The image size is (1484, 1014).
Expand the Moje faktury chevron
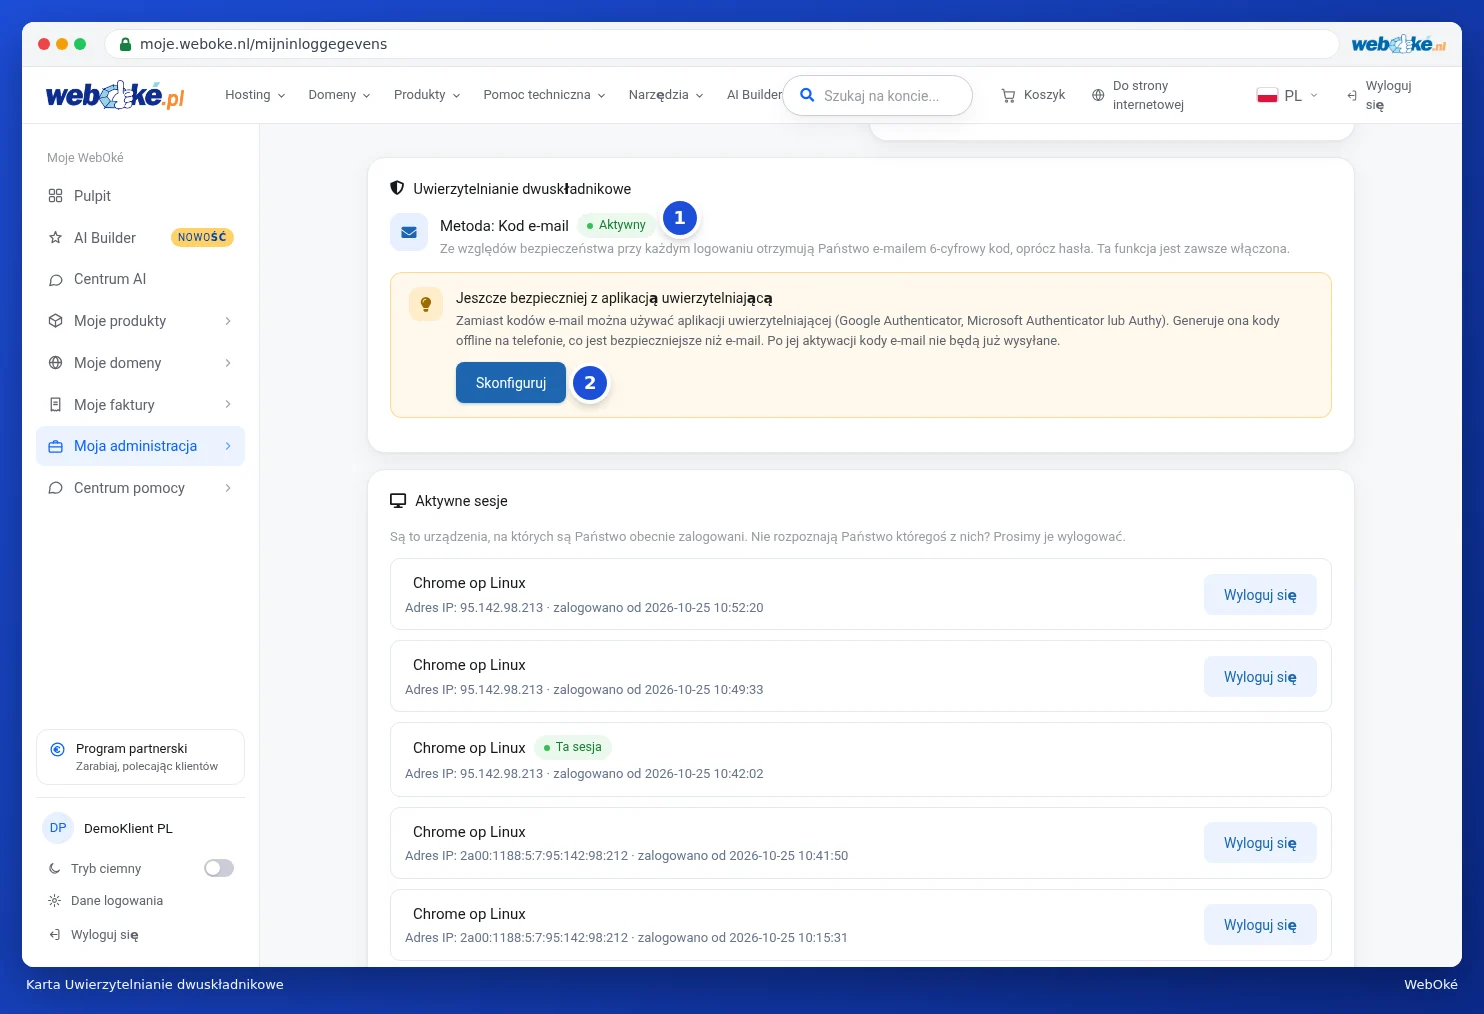pos(228,405)
